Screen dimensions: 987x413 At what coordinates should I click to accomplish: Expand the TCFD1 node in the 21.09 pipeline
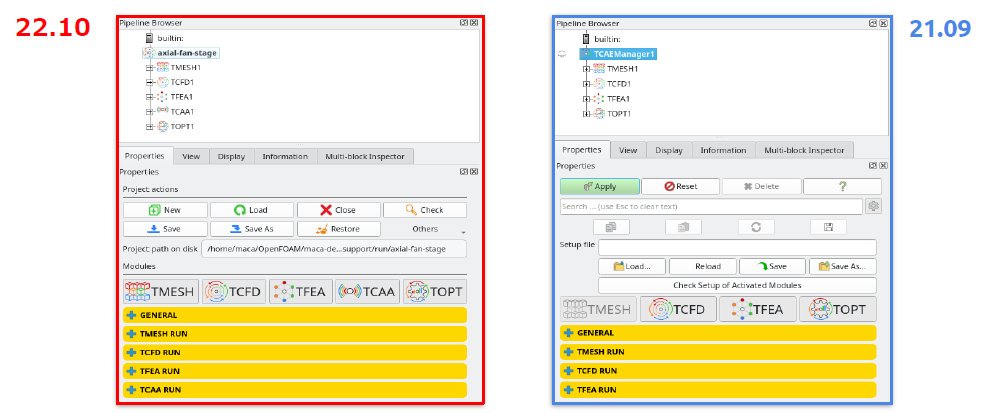coord(587,84)
